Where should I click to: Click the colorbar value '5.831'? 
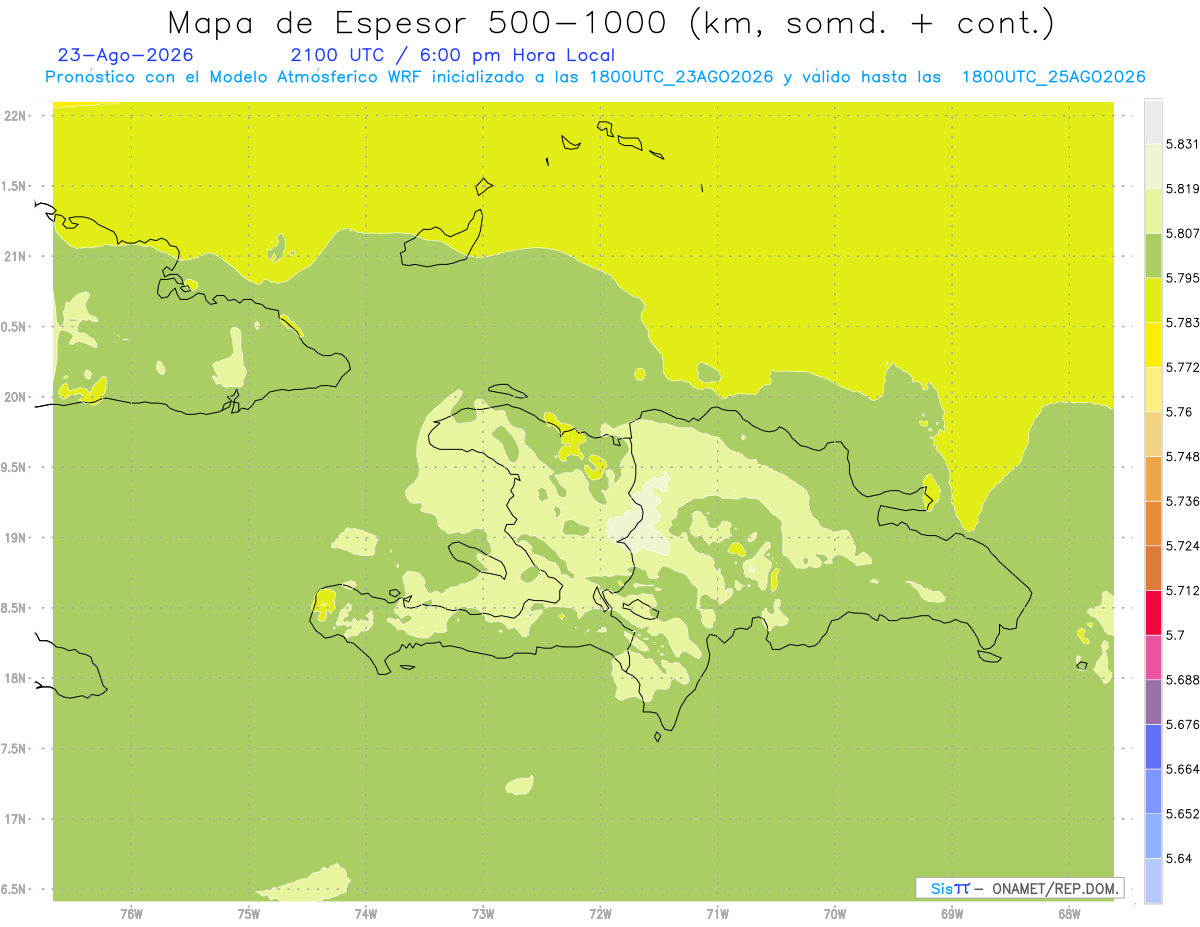(x=1182, y=144)
